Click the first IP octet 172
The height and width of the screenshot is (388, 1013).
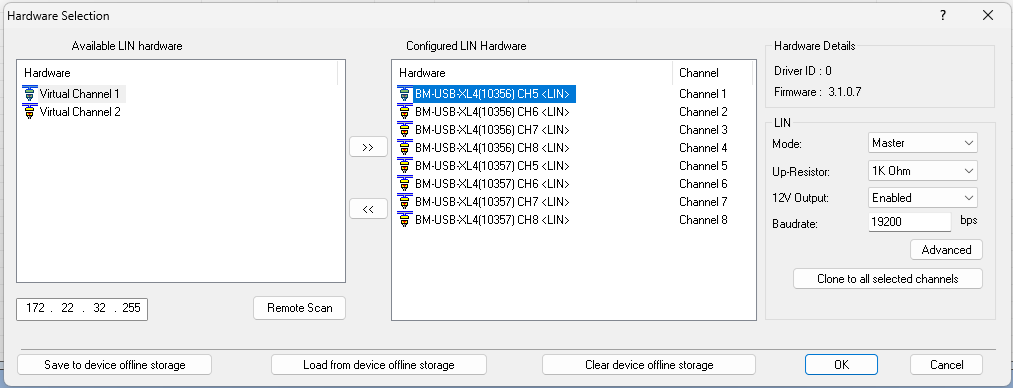pos(35,309)
